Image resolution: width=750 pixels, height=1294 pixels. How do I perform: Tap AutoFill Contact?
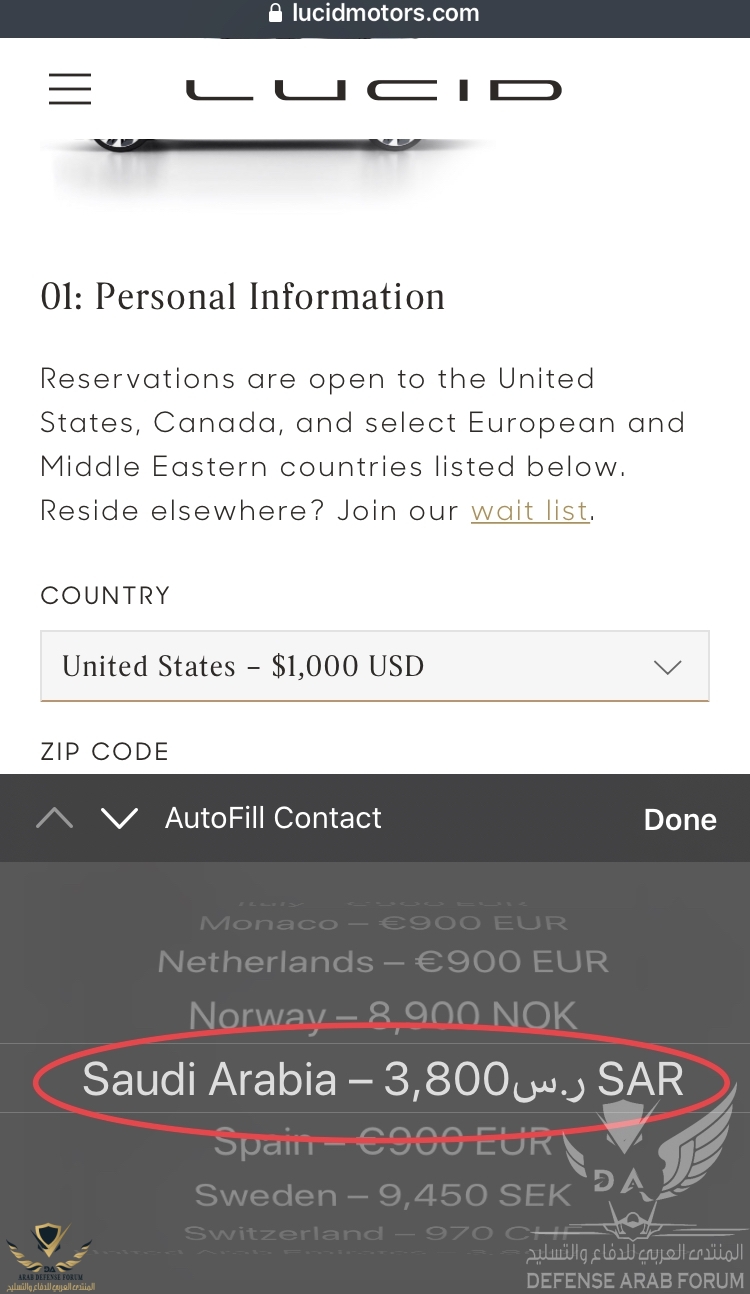(273, 818)
